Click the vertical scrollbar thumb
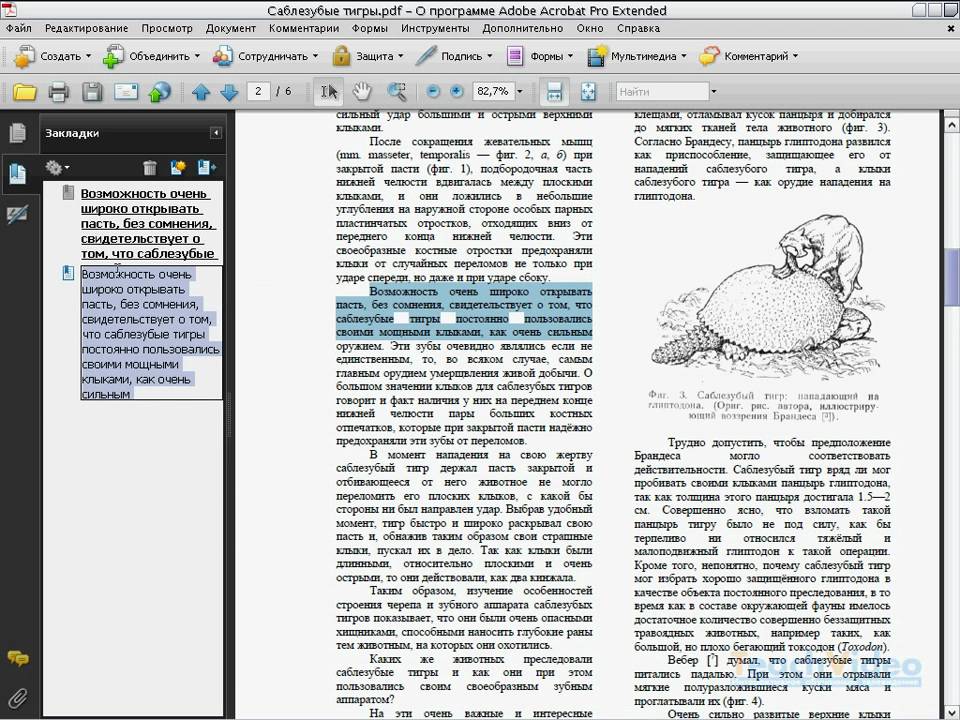 pos(952,276)
